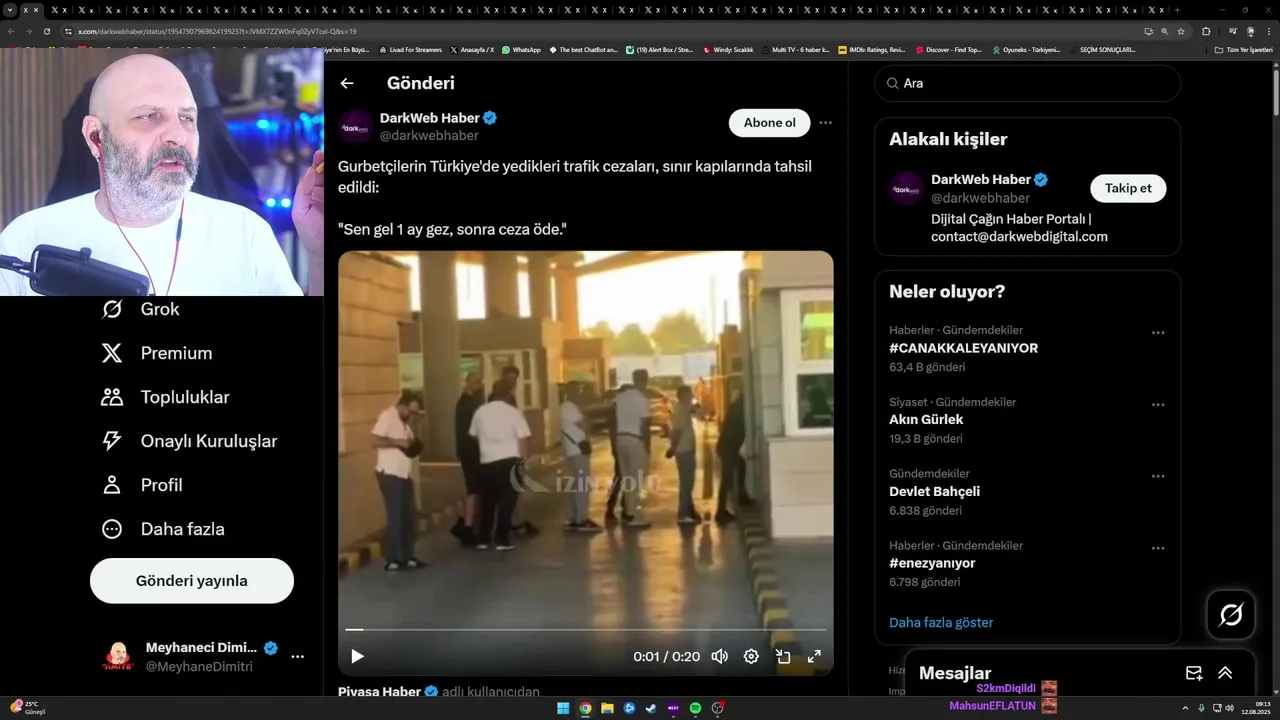Open the Akın Gürlek trending topic
Image resolution: width=1280 pixels, height=720 pixels.
coord(926,420)
